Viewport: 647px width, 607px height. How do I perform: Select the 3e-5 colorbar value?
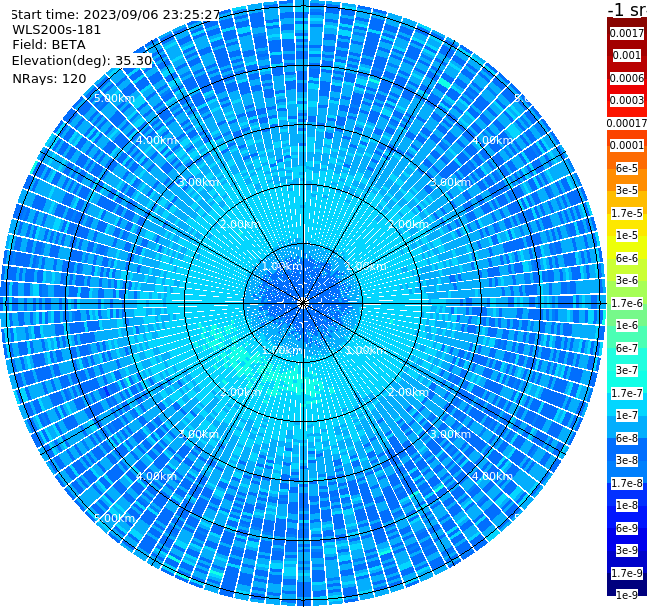[627, 190]
